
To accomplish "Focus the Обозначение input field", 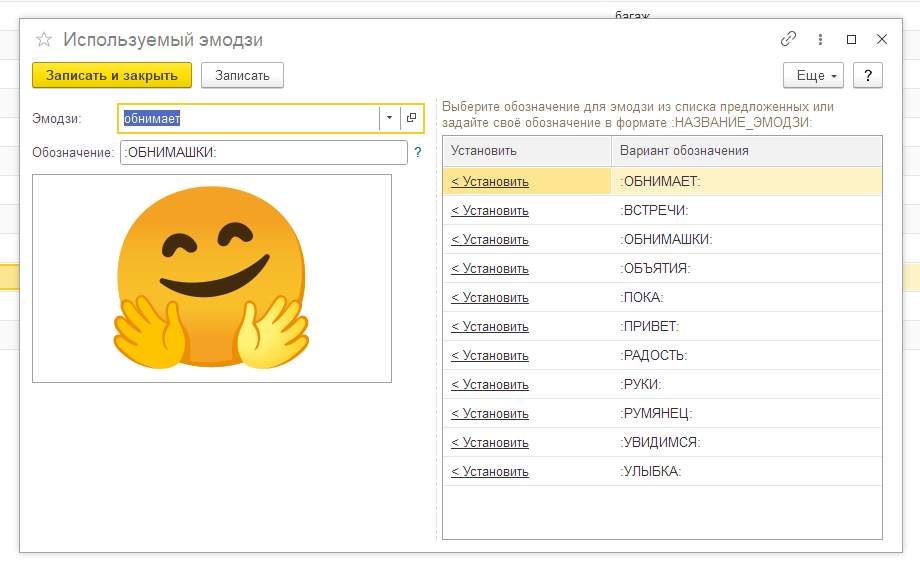I will pos(264,153).
